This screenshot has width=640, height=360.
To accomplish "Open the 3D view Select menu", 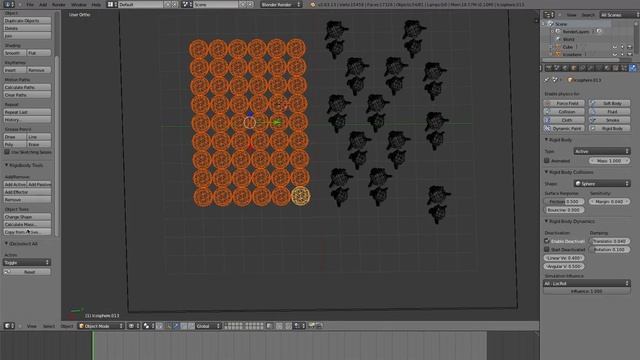I will tap(49, 326).
